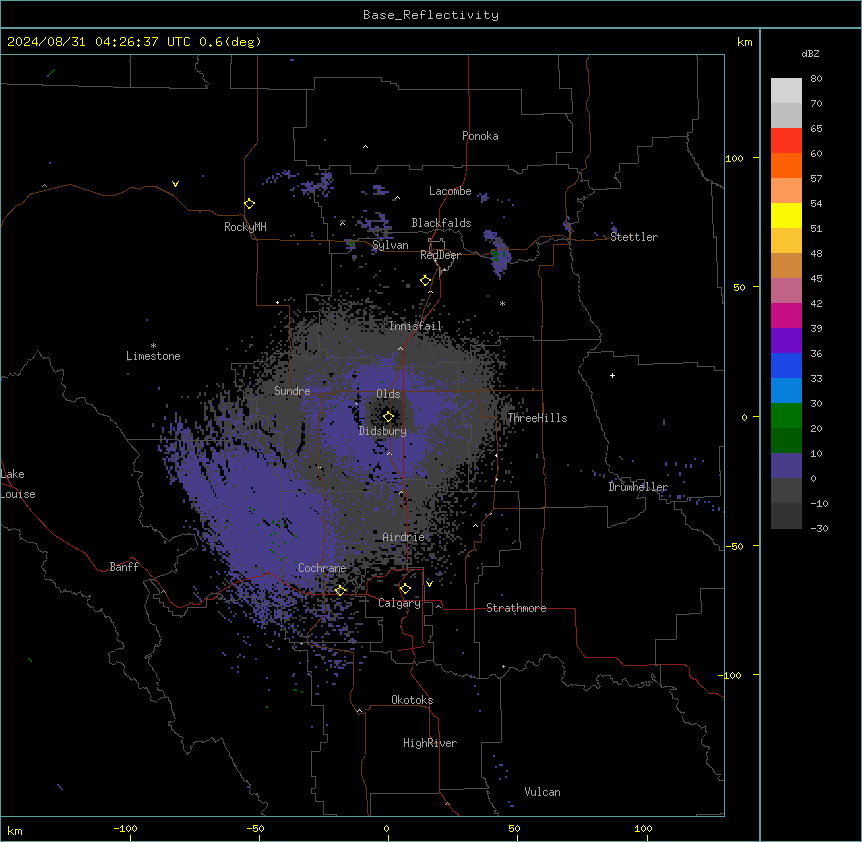The width and height of the screenshot is (862, 842).
Task: Click the Ponoka city label
Action: pos(480,136)
